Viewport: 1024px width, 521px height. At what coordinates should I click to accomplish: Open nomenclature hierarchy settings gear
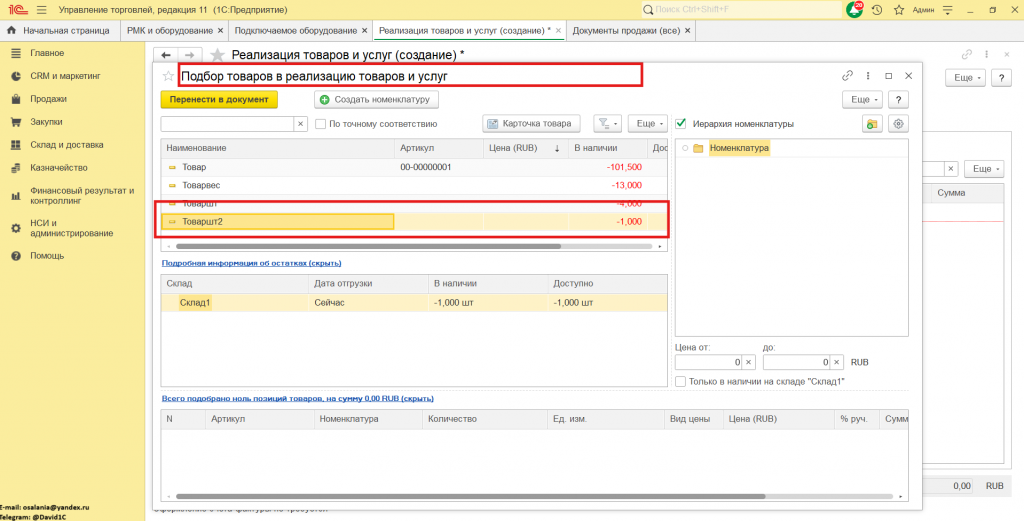(x=898, y=124)
